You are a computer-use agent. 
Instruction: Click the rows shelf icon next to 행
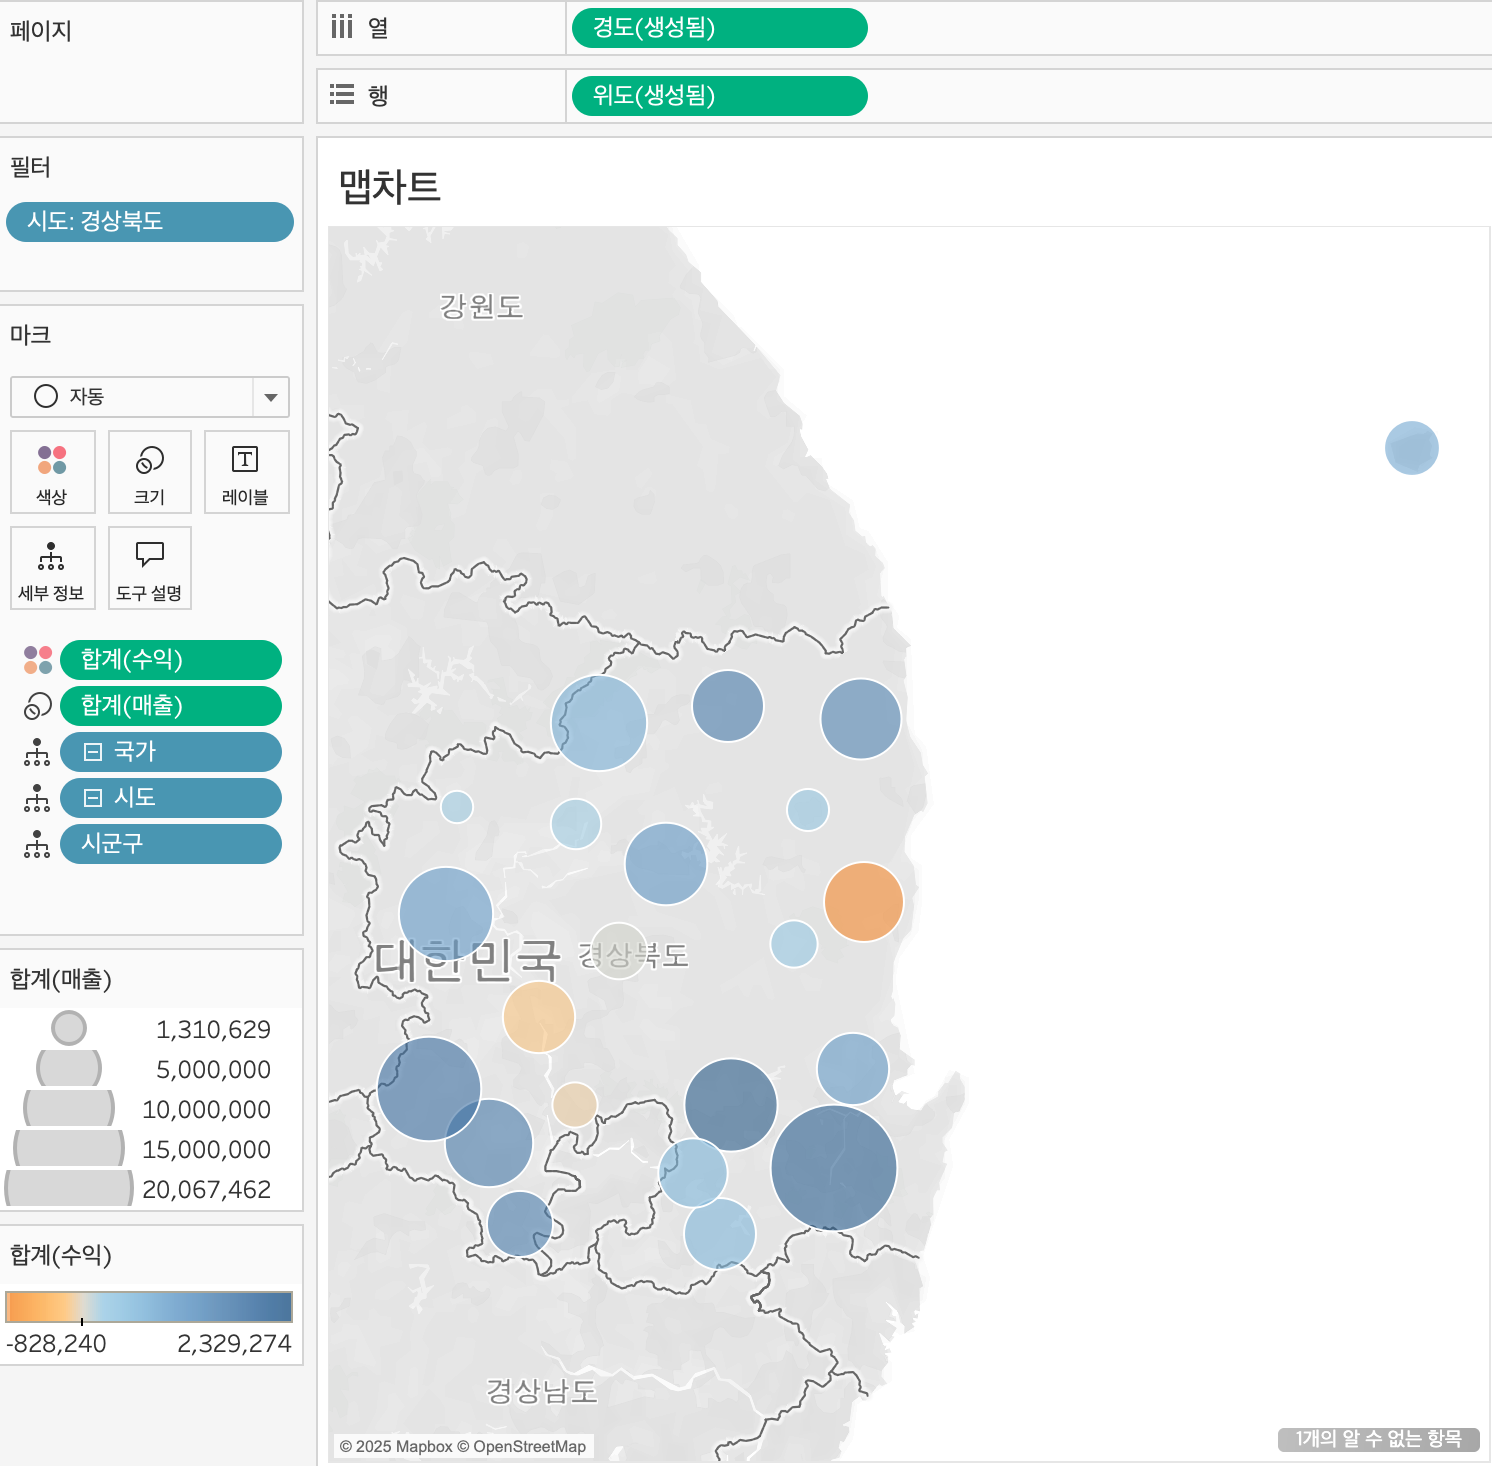pyautogui.click(x=342, y=95)
